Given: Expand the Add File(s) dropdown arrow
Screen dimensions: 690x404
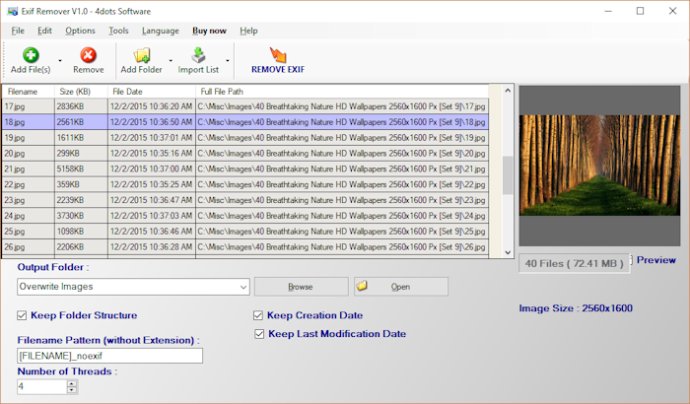Looking at the screenshot, I should pos(60,60).
